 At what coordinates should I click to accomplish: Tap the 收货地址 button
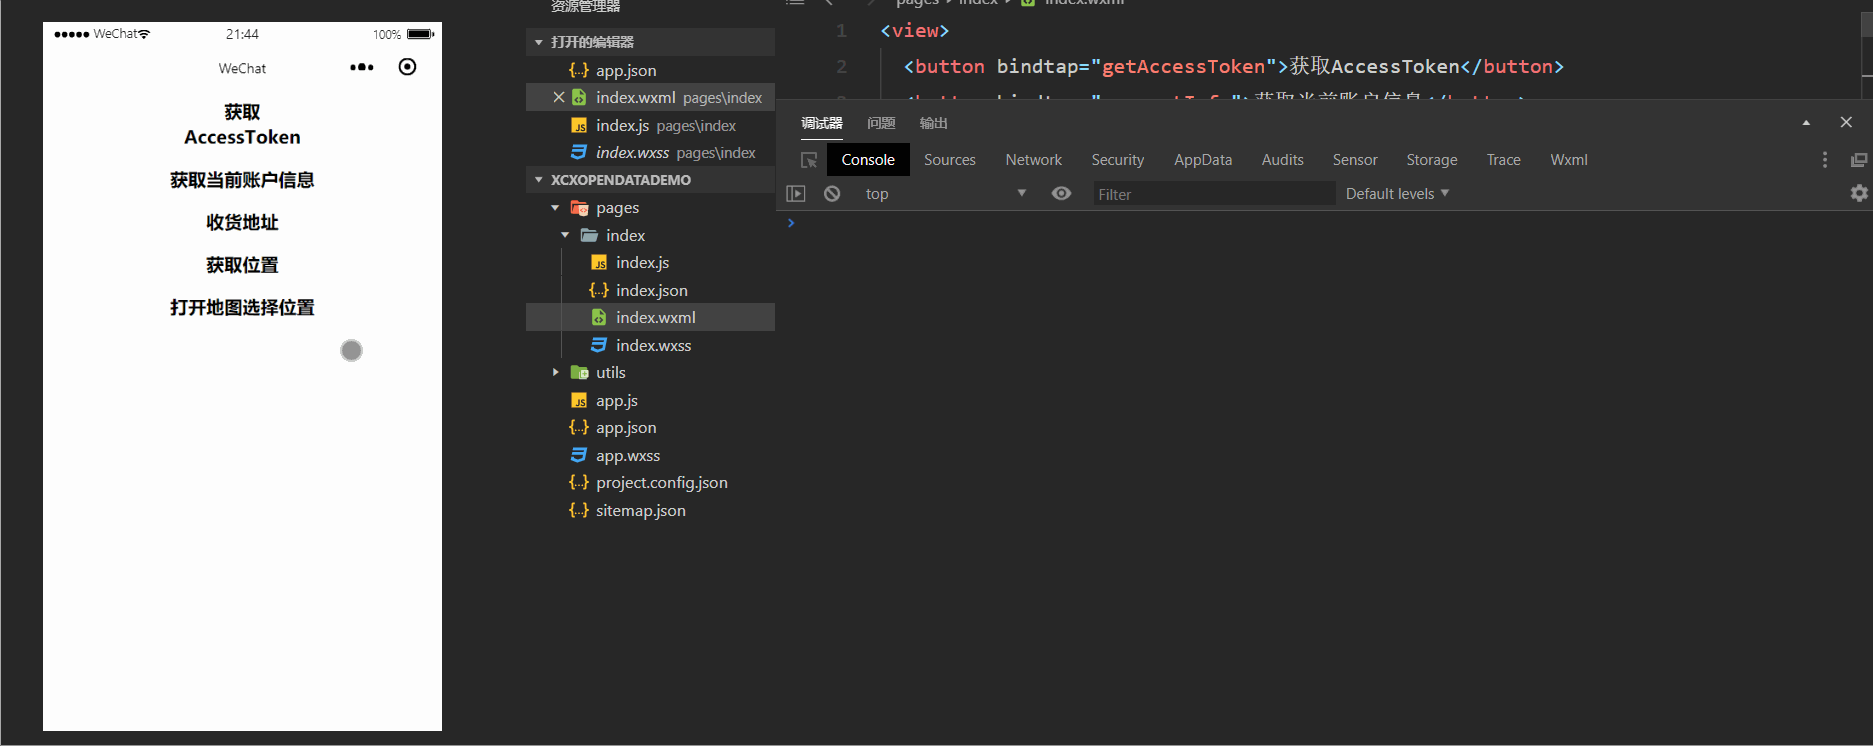click(242, 222)
